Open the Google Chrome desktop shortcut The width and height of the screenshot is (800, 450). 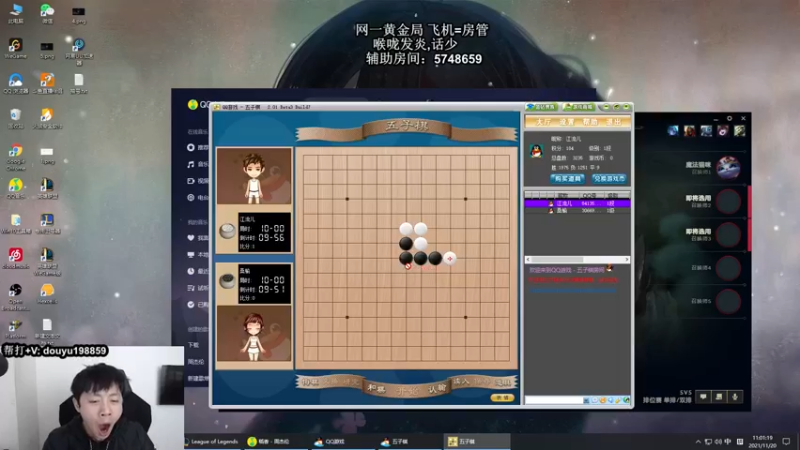[15, 156]
